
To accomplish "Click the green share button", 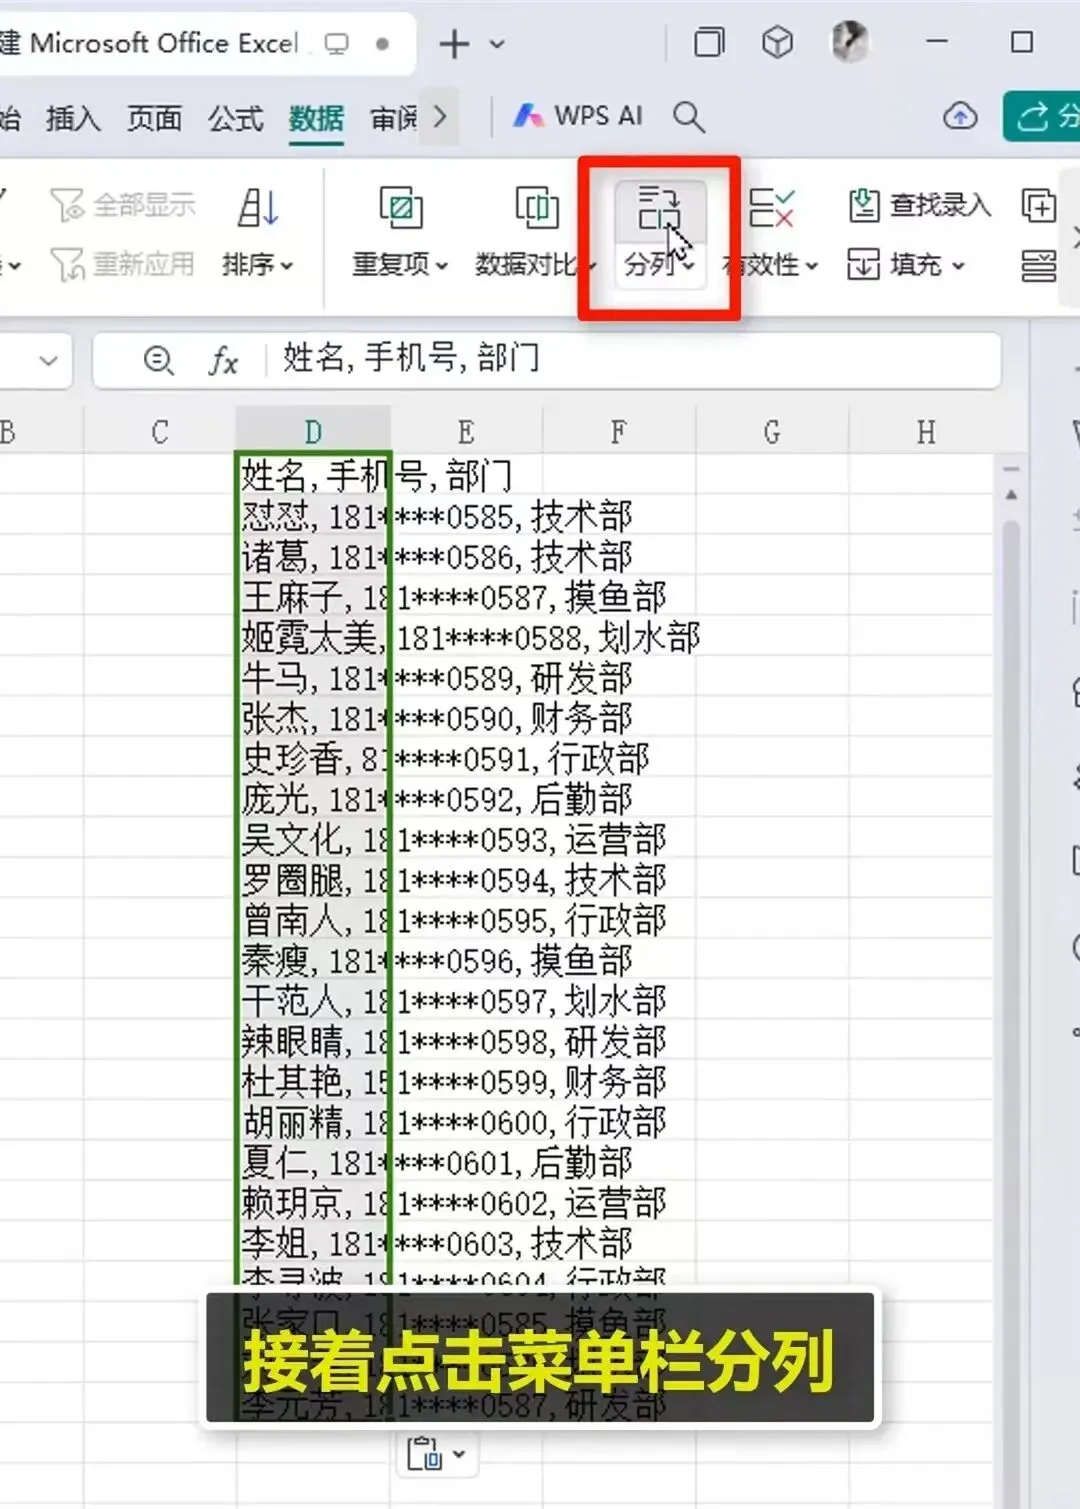I will click(x=1042, y=117).
